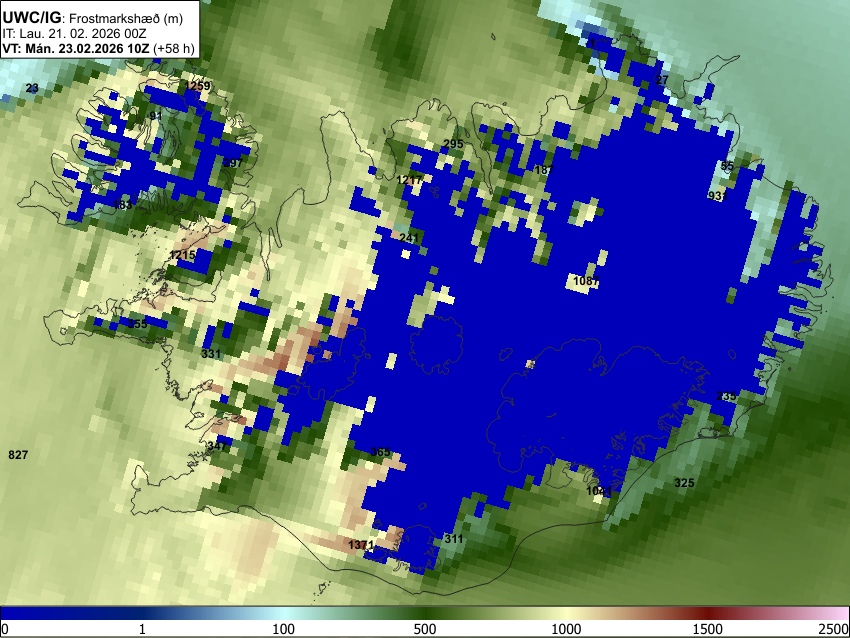Click the map value "241"
Screen dimensions: 850x638
click(409, 237)
